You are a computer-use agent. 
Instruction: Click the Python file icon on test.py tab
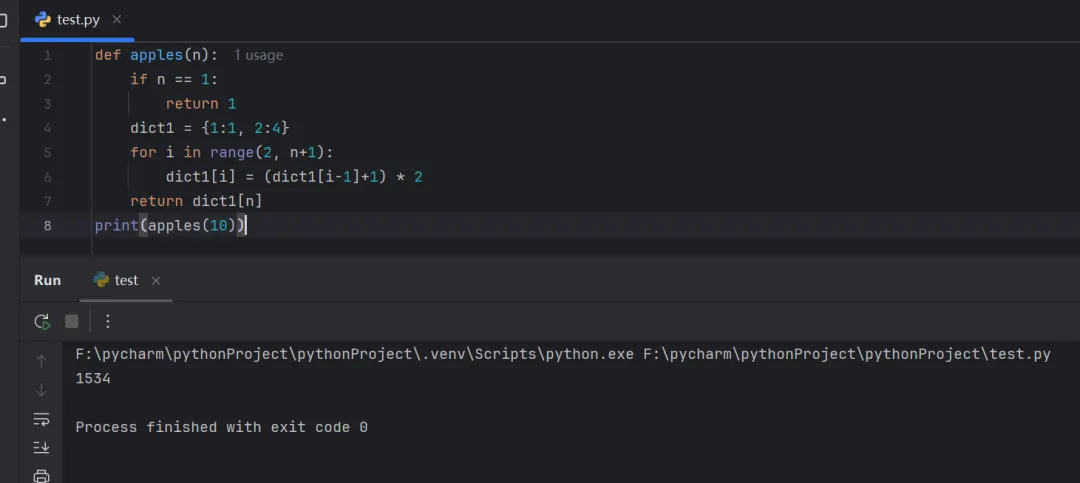tap(43, 19)
